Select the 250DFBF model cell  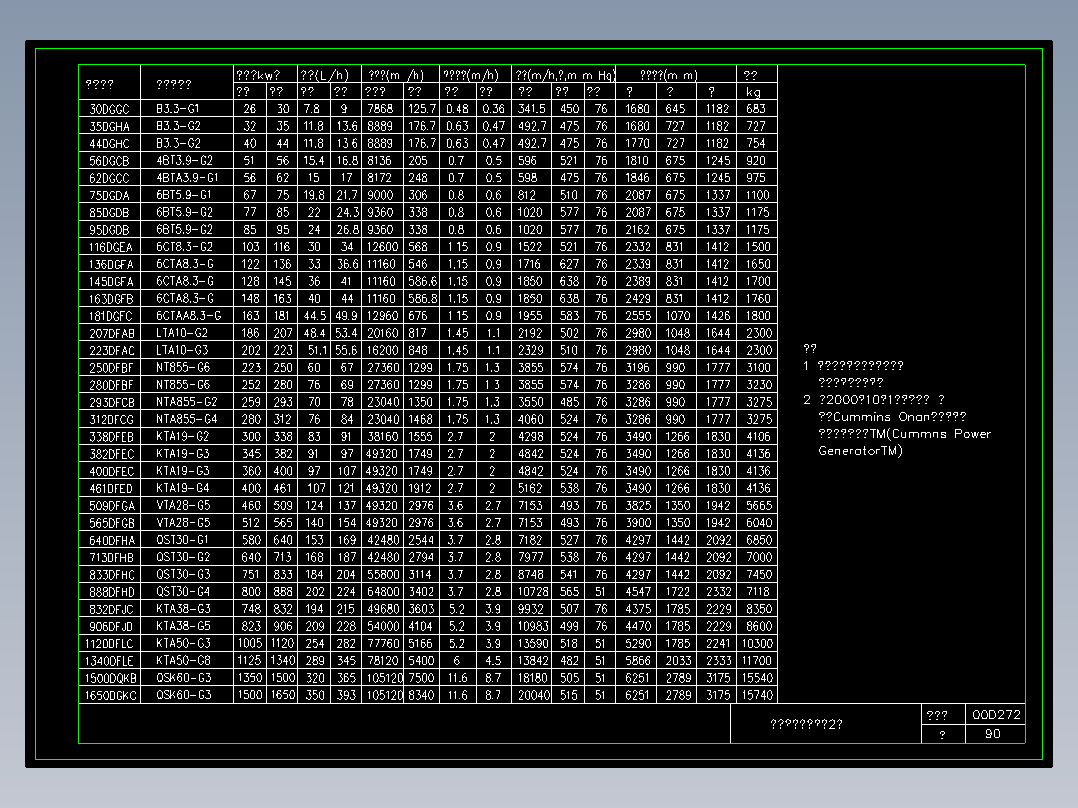[x=109, y=367]
